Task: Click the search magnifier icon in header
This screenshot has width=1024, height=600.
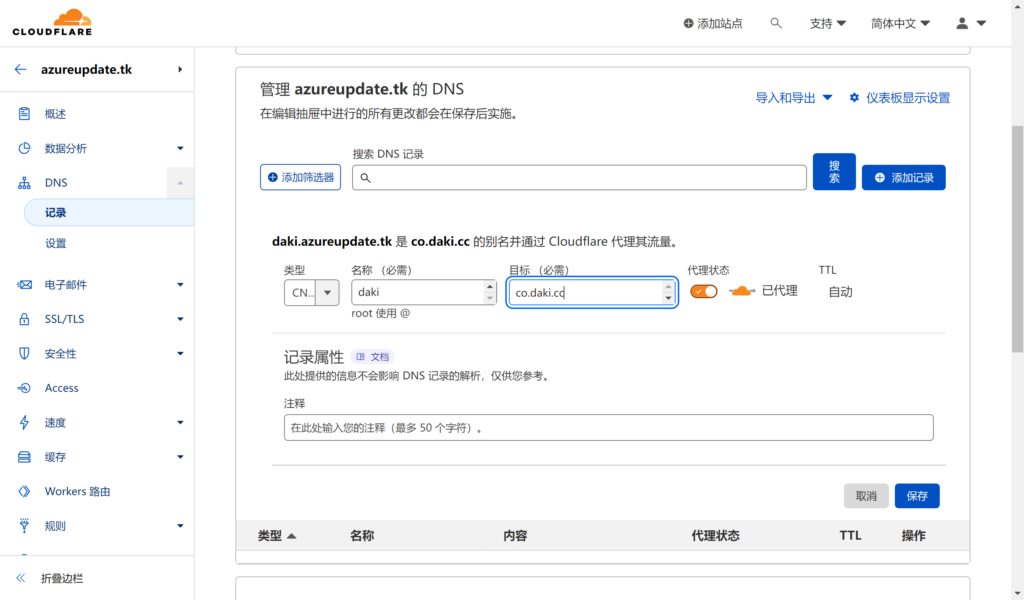Action: click(776, 23)
